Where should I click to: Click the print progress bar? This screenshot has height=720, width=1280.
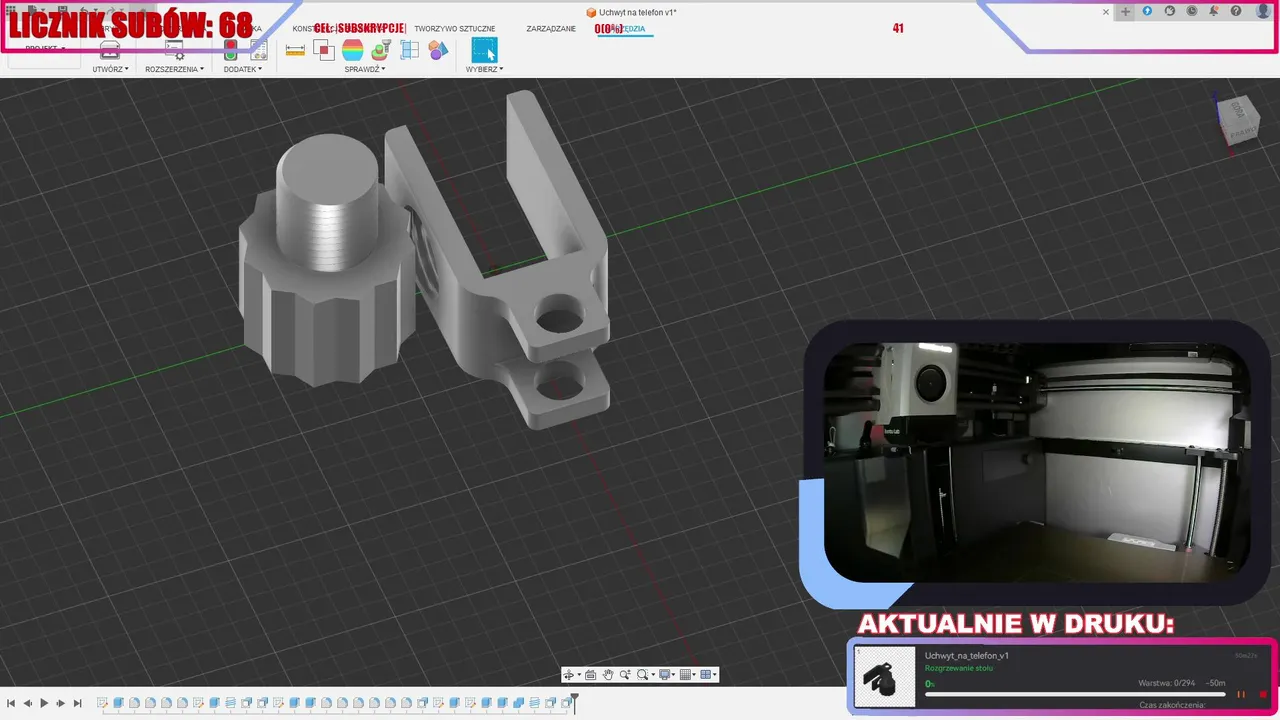tap(1075, 695)
